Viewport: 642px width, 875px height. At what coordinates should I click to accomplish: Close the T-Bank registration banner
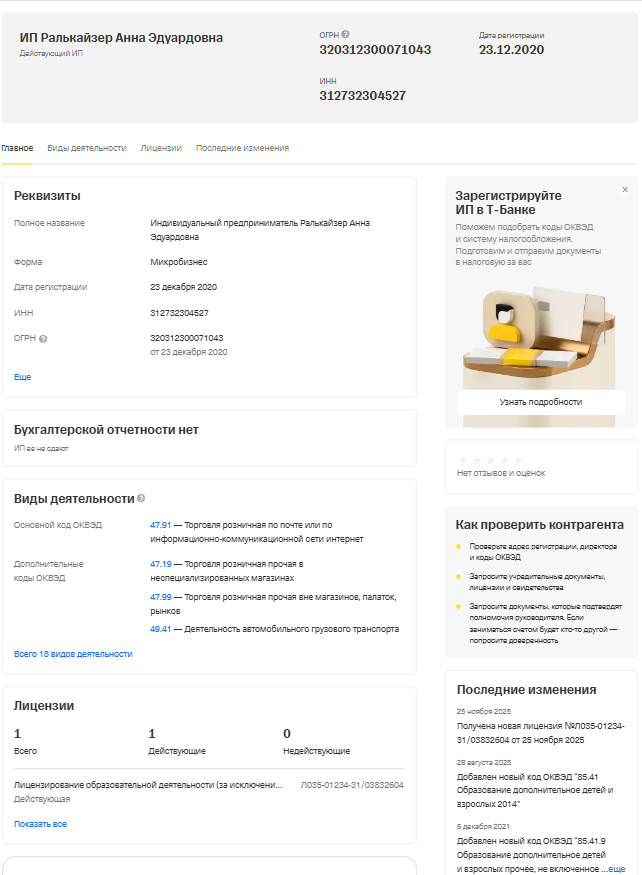point(625,190)
